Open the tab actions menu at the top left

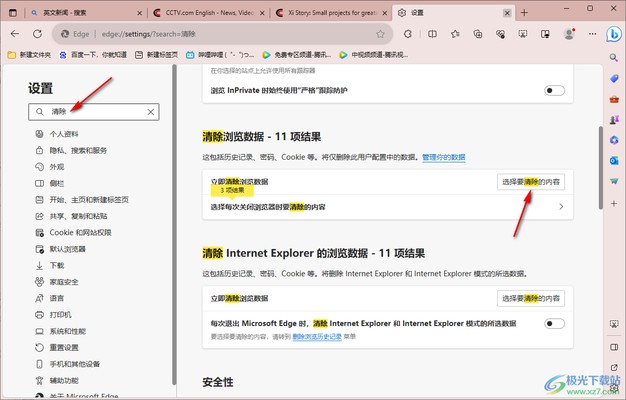pyautogui.click(x=12, y=13)
